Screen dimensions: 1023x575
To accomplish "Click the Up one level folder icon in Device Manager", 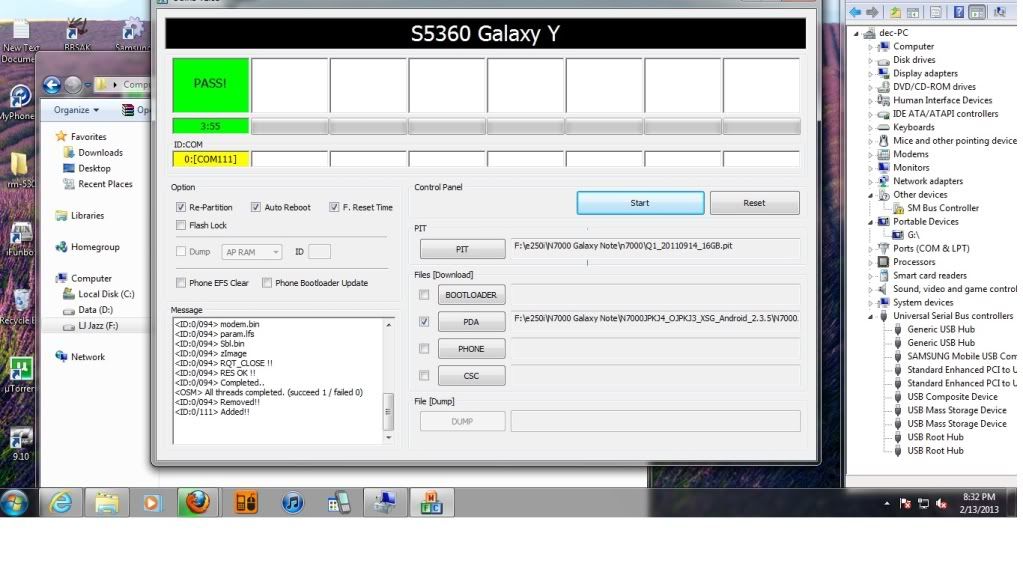I will click(x=896, y=12).
